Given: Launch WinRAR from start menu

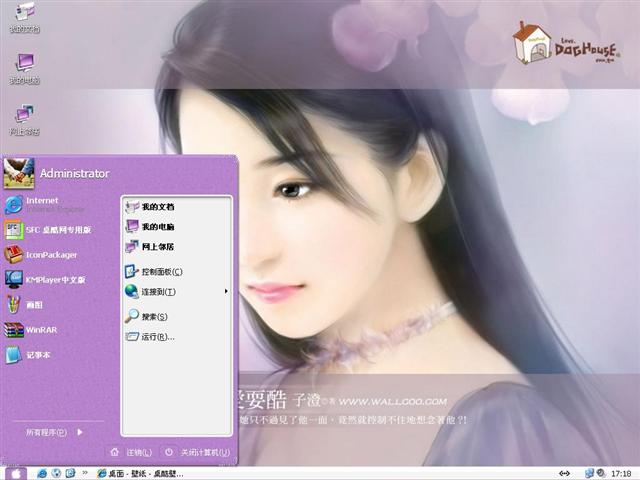Looking at the screenshot, I should pyautogui.click(x=31, y=330).
